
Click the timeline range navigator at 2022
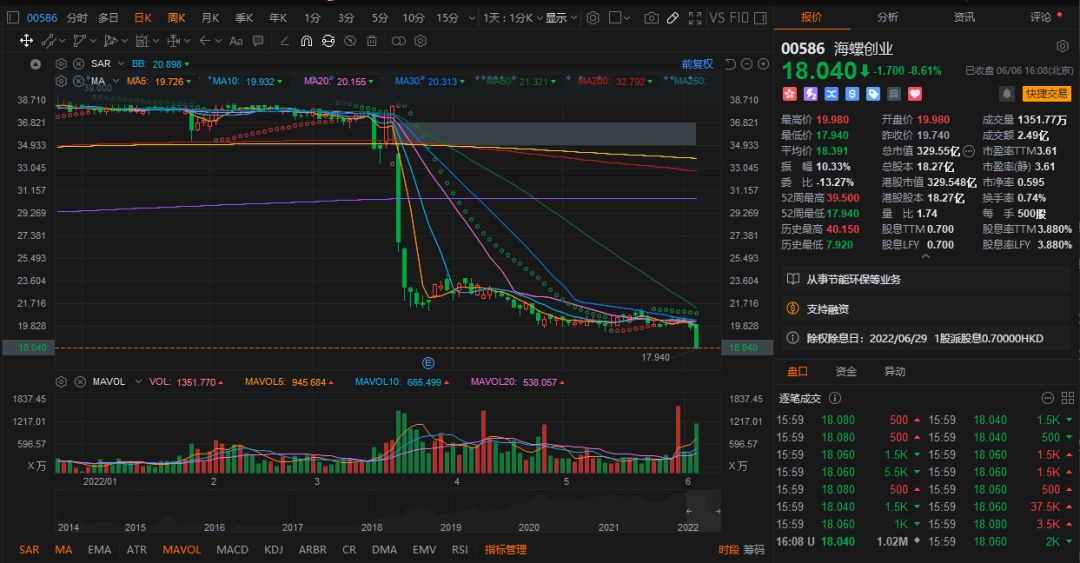click(687, 526)
